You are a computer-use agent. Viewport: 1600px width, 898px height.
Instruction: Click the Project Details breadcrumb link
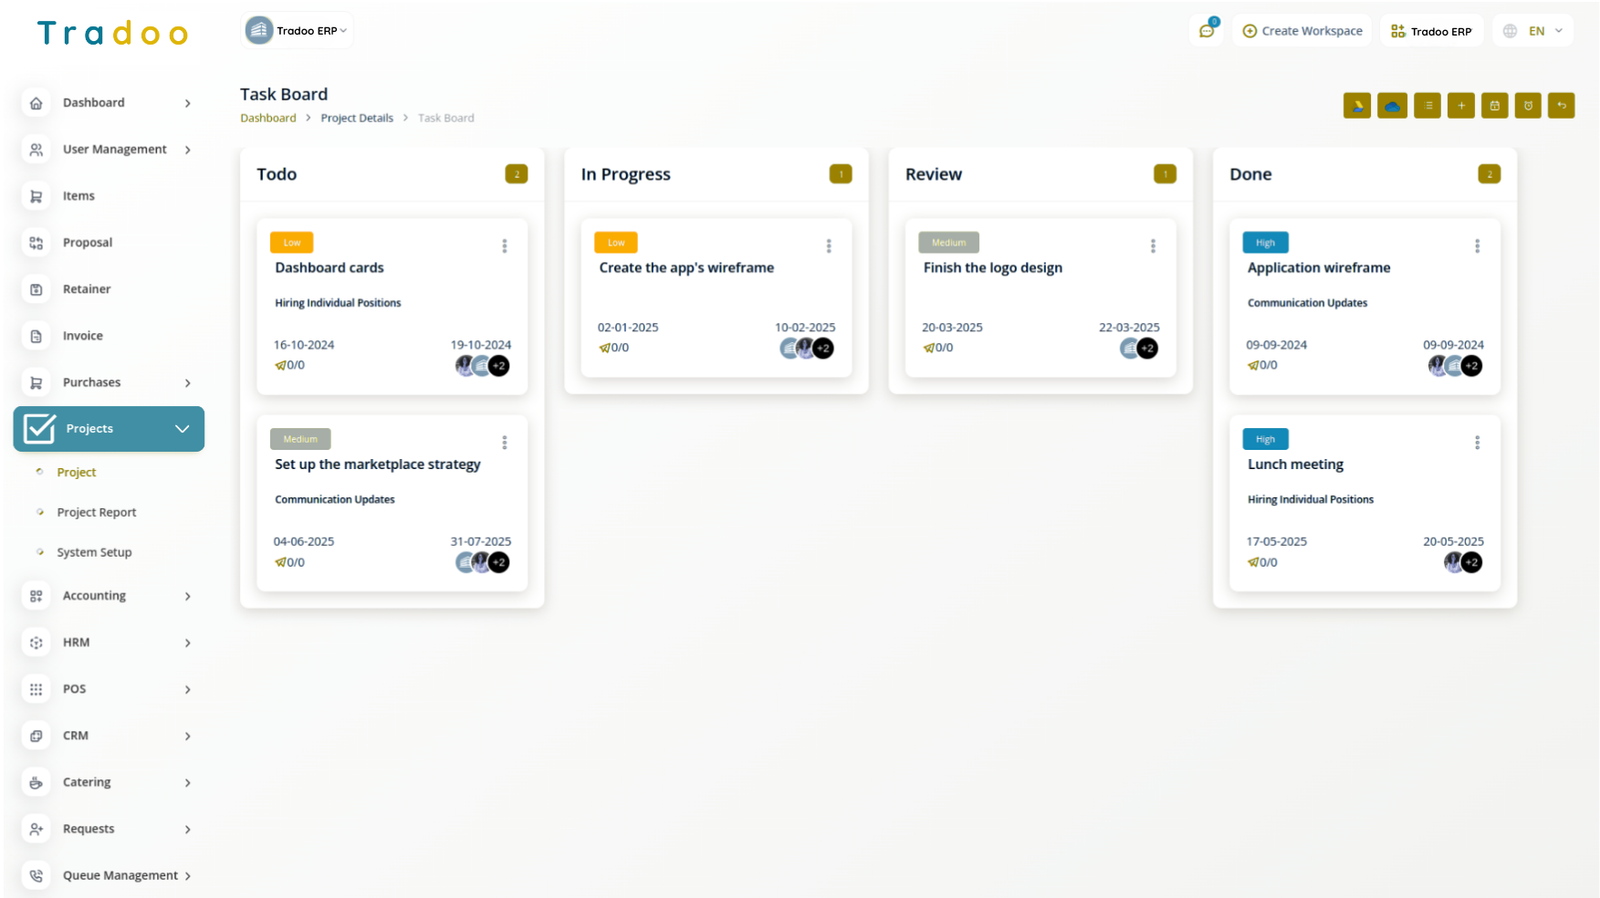356,118
